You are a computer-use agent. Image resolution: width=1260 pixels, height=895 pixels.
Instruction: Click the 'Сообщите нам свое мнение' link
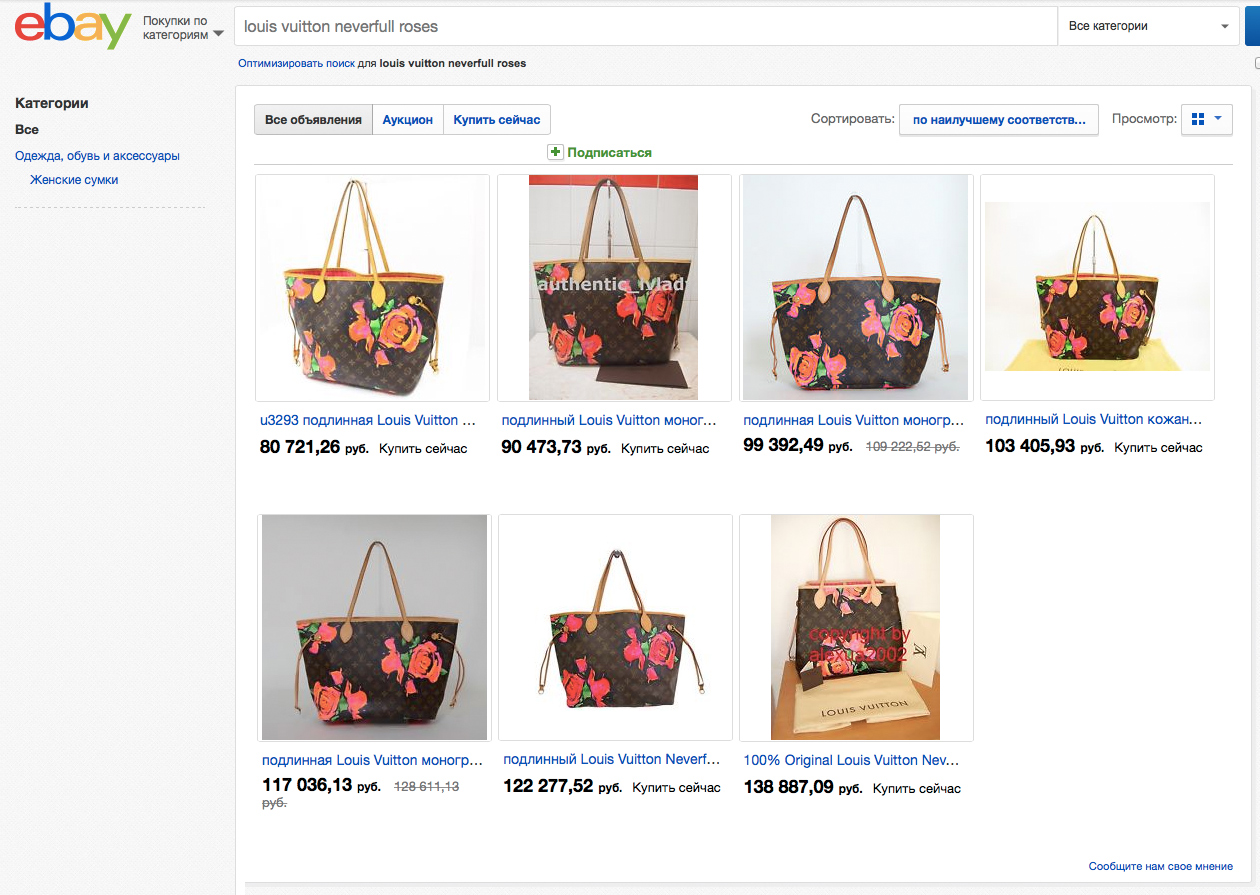click(x=1160, y=866)
